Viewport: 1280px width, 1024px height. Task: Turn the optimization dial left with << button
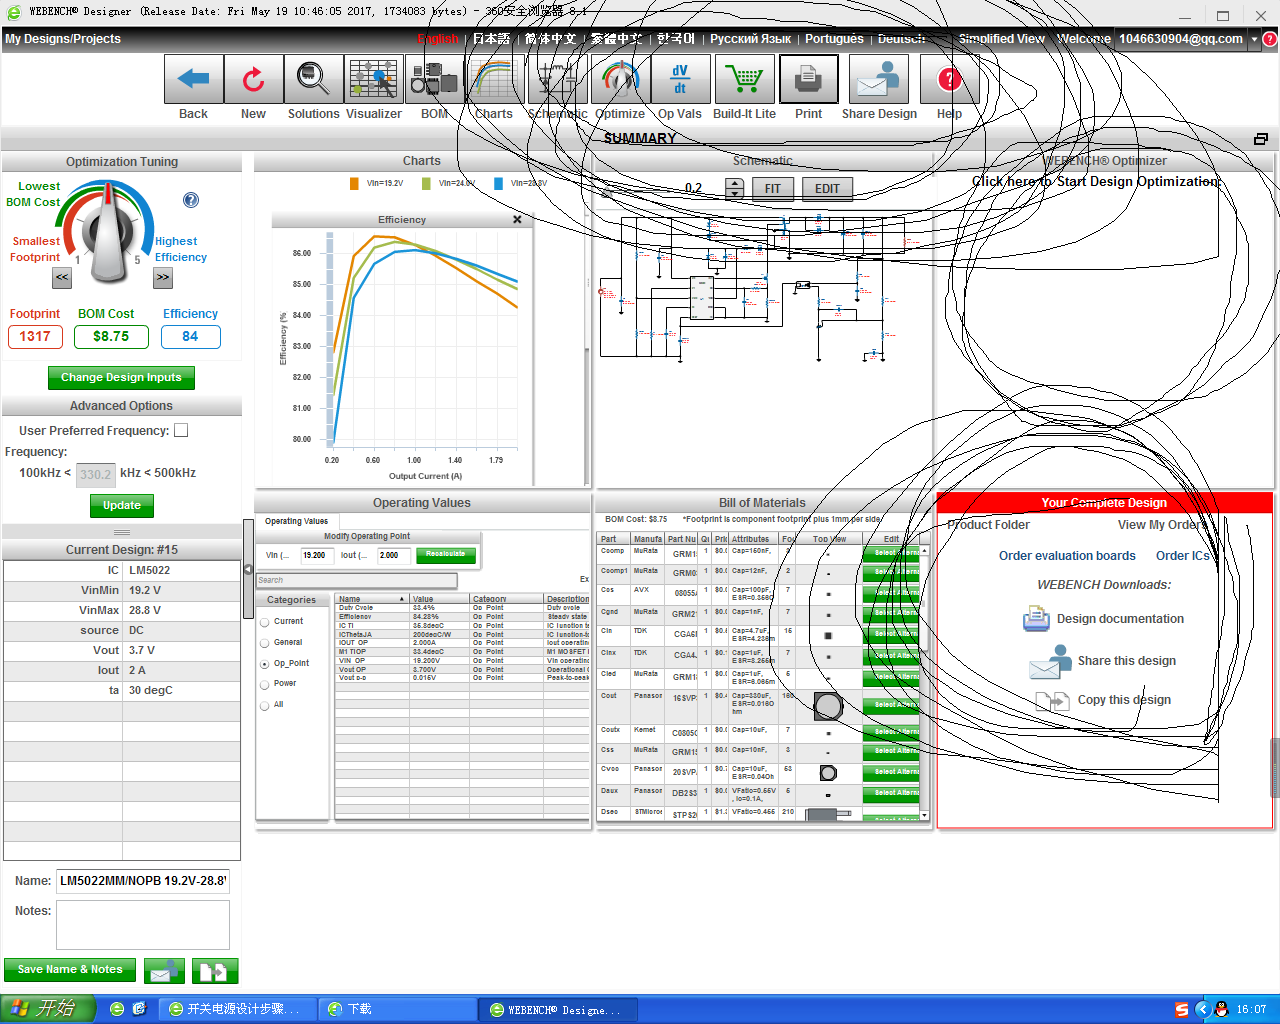62,278
